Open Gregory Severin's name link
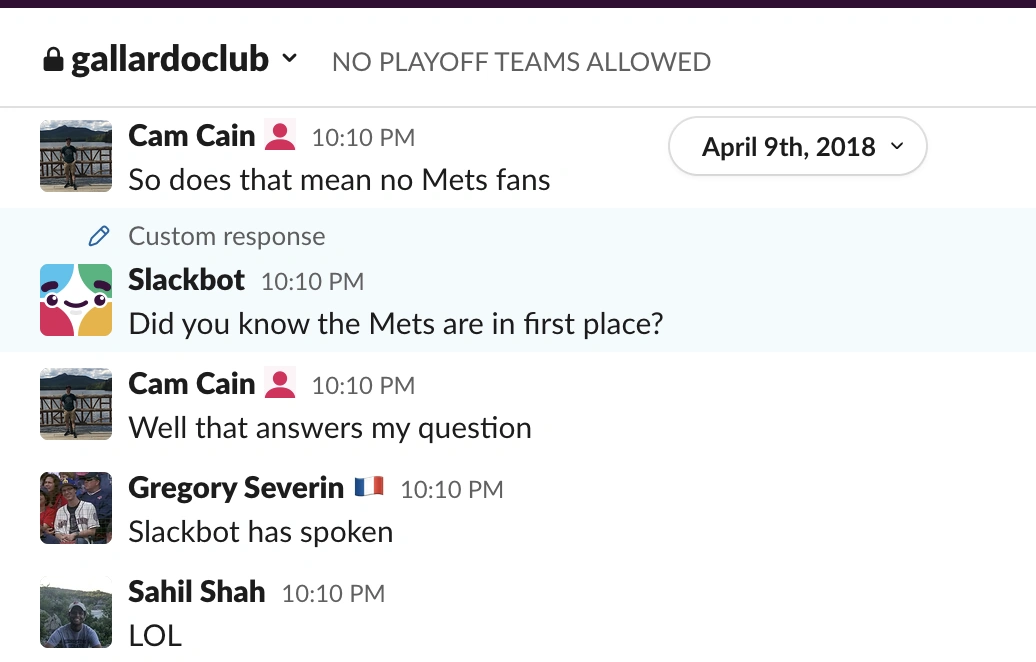 [235, 487]
